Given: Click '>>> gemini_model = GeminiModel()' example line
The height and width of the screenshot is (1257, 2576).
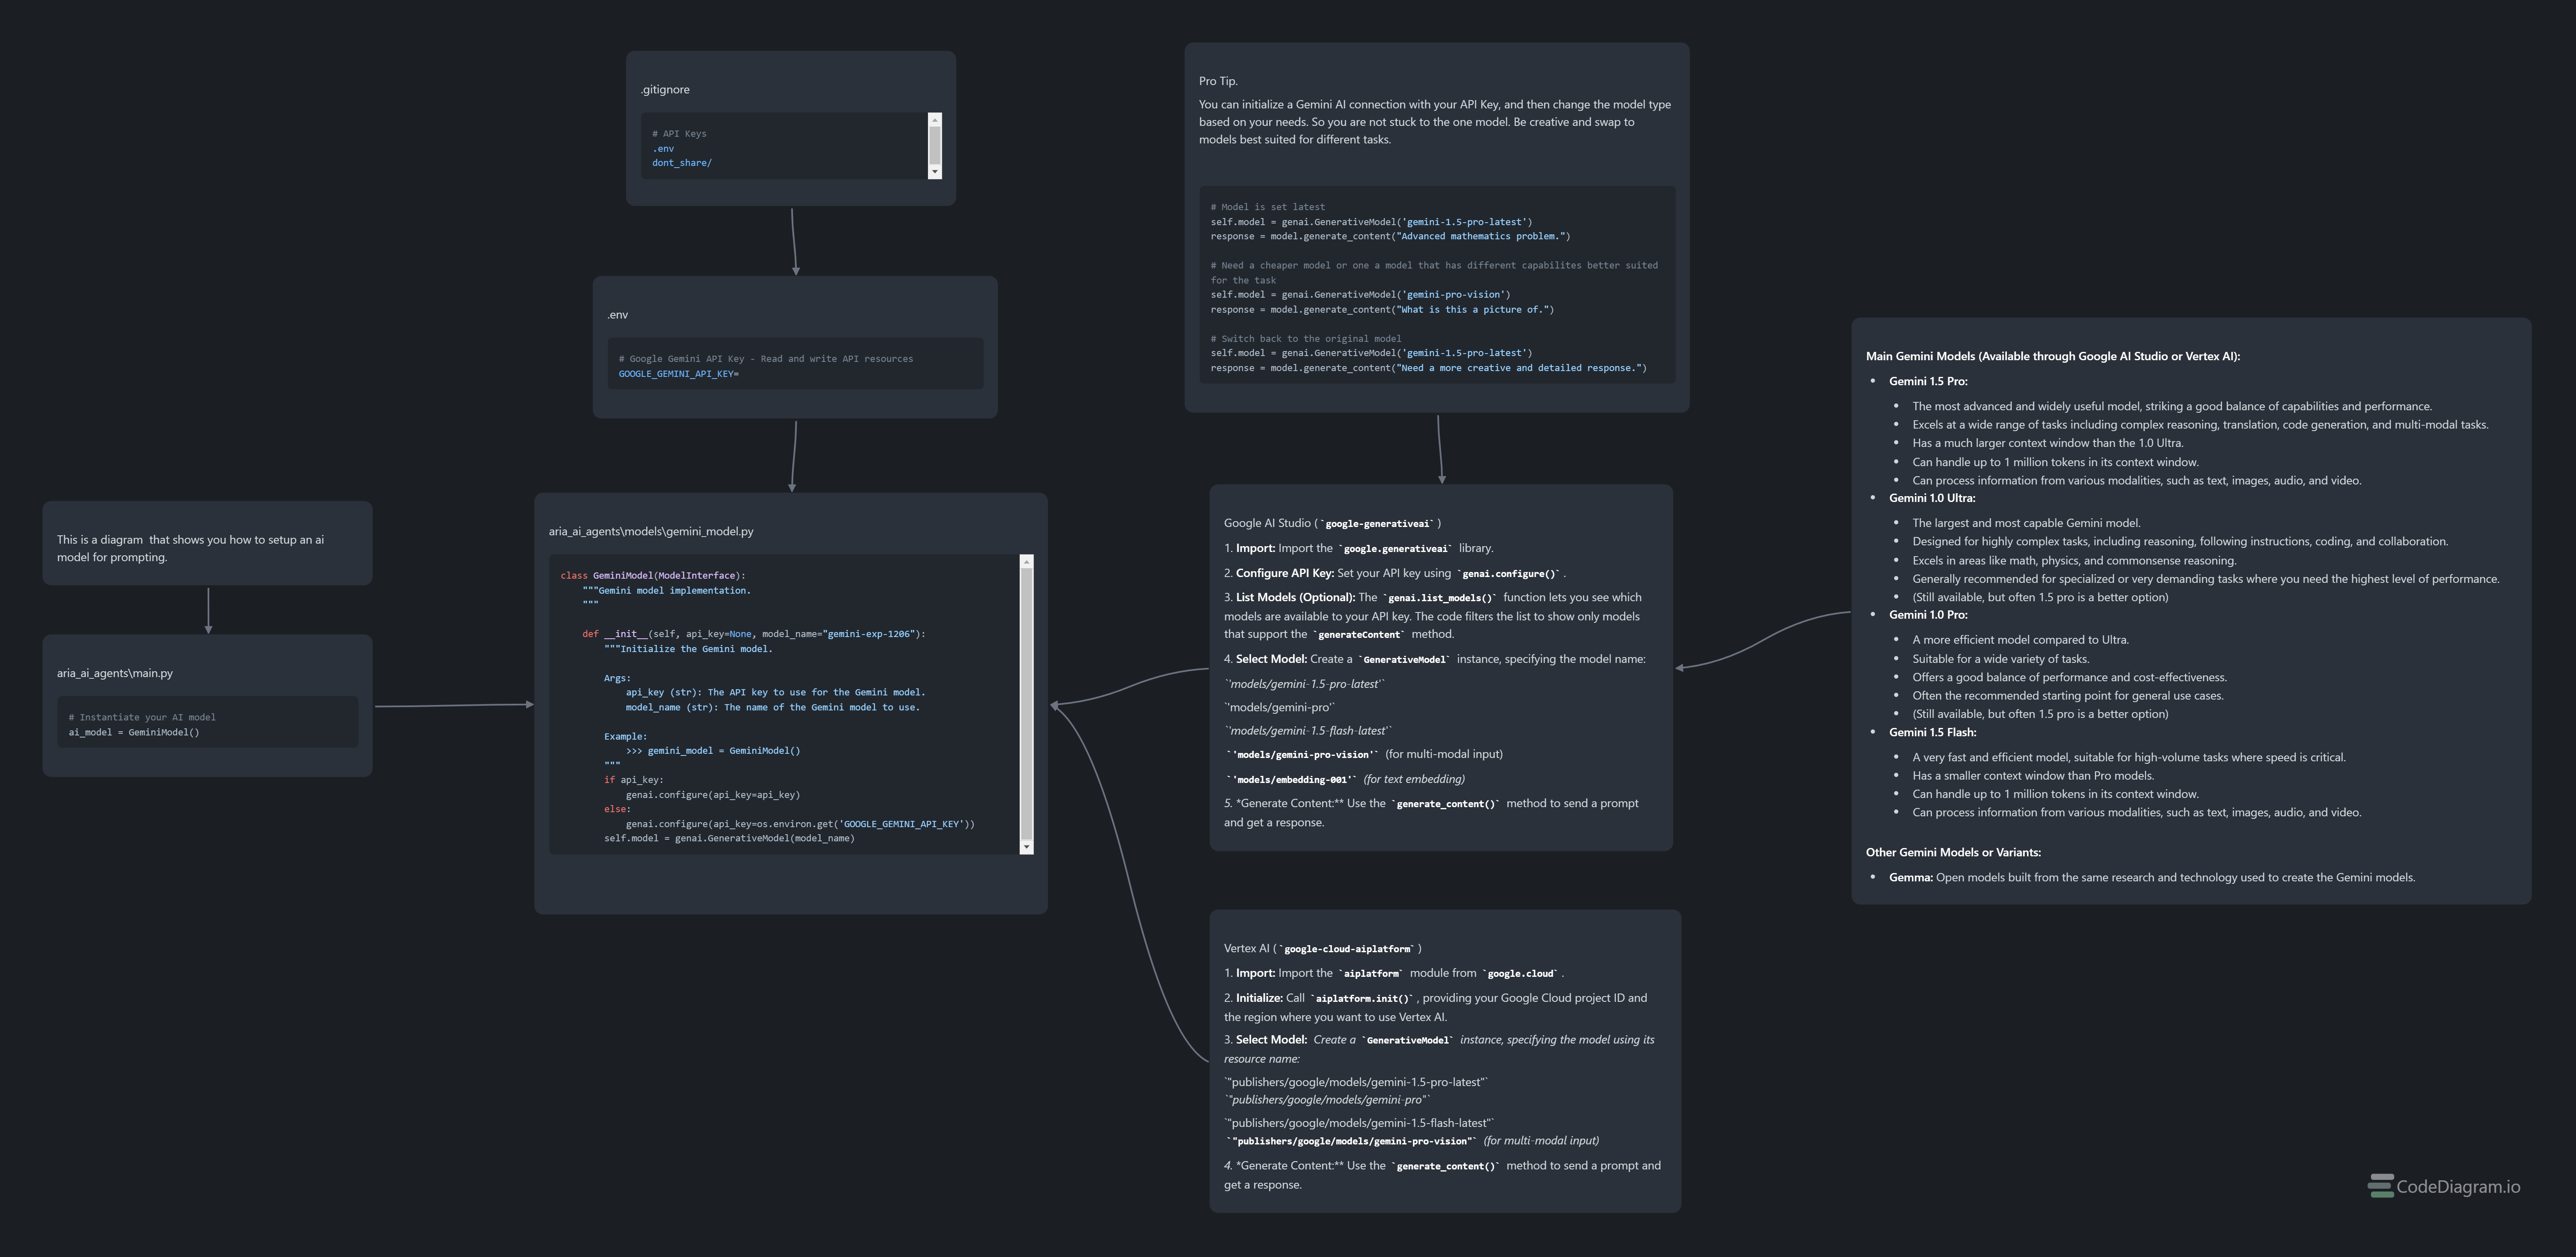Looking at the screenshot, I should (x=713, y=751).
